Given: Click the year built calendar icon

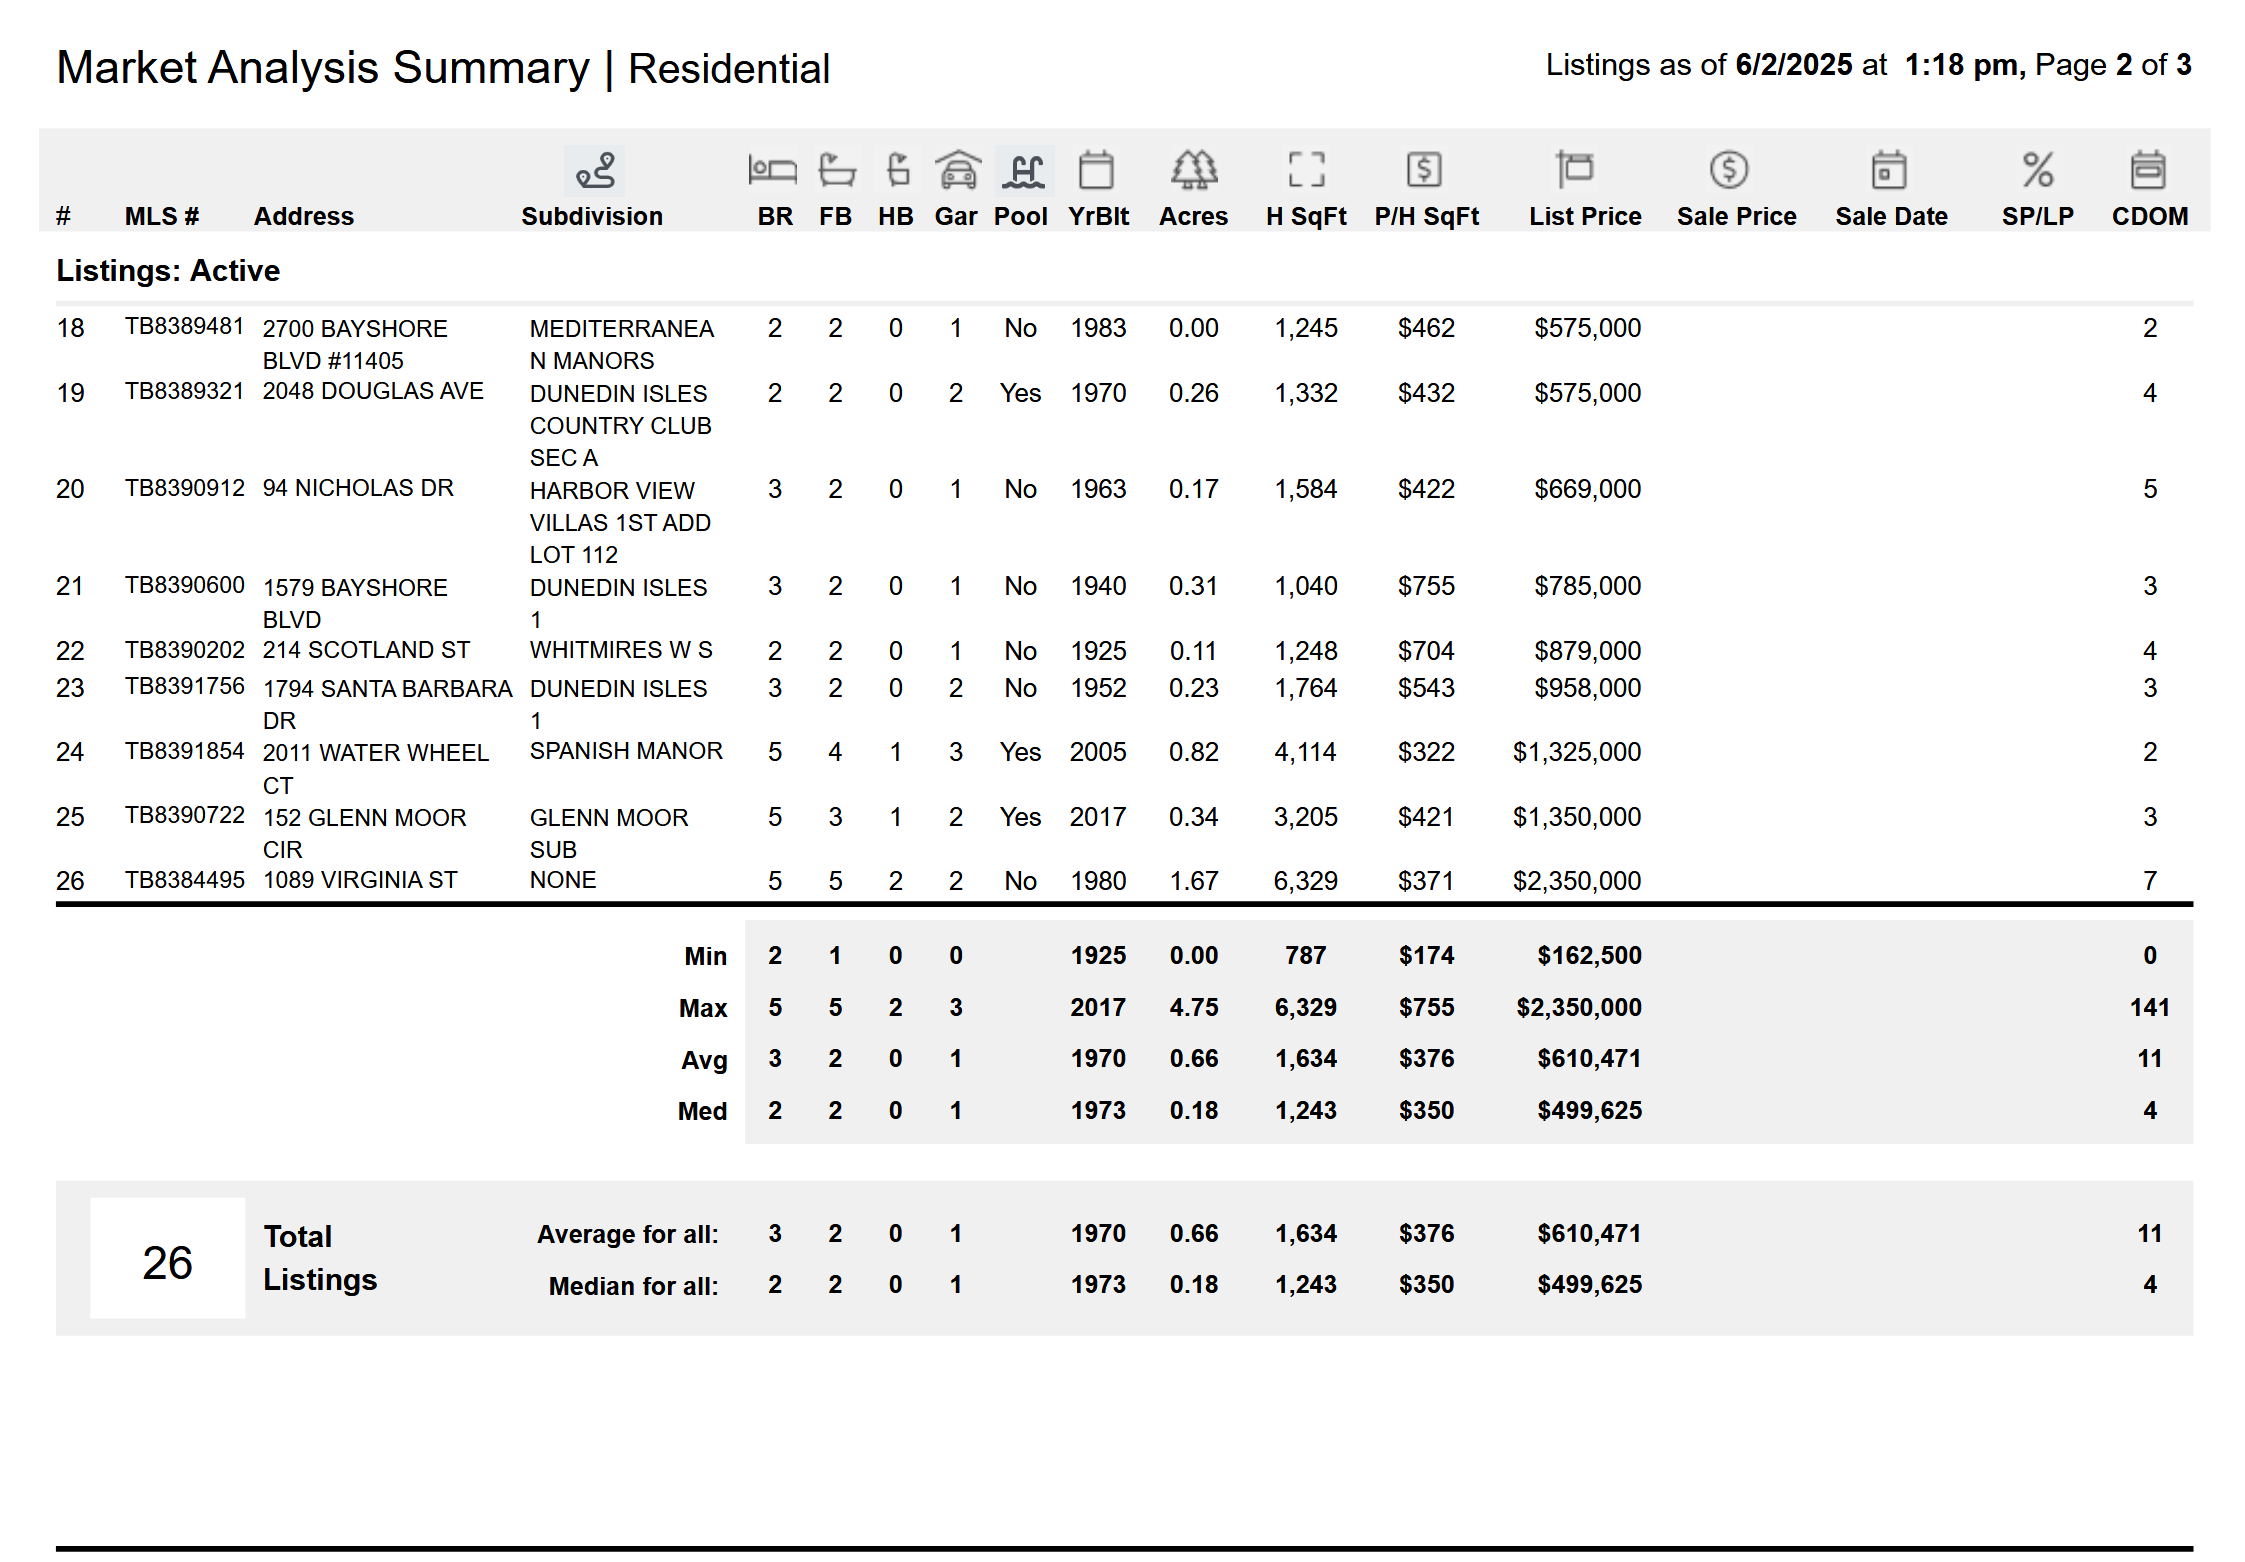Looking at the screenshot, I should pyautogui.click(x=1097, y=170).
